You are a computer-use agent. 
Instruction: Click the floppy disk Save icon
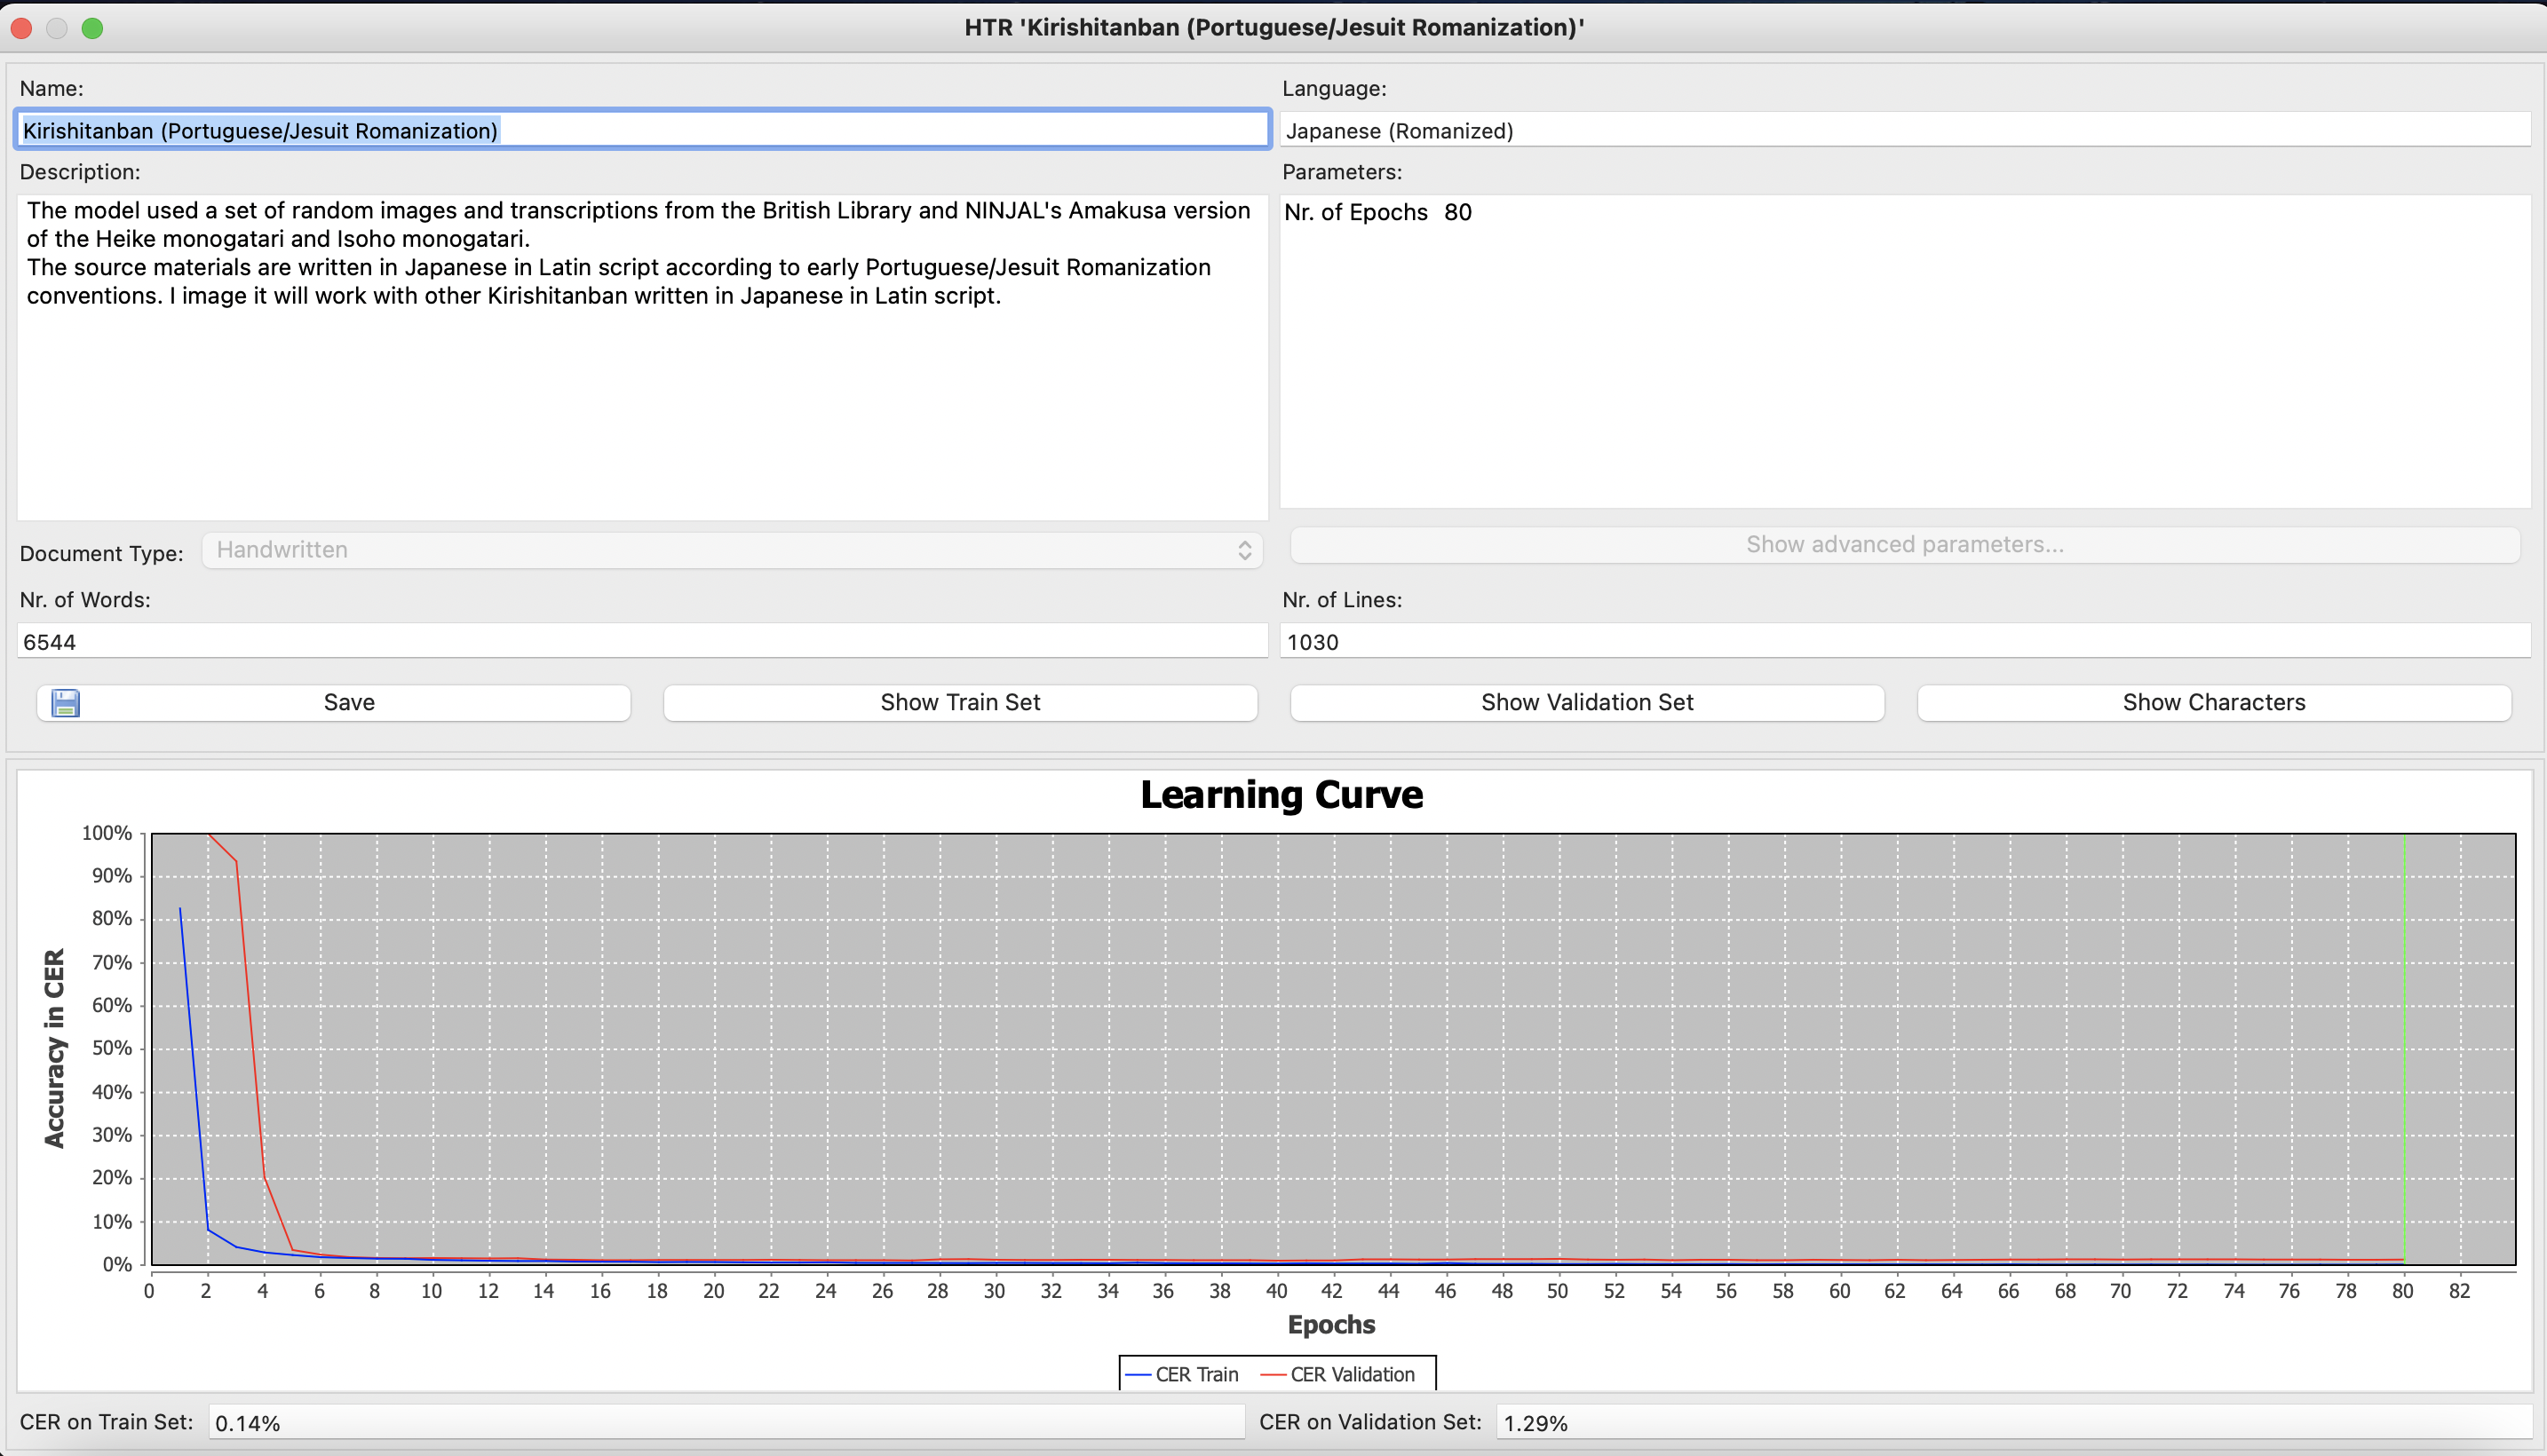point(66,702)
